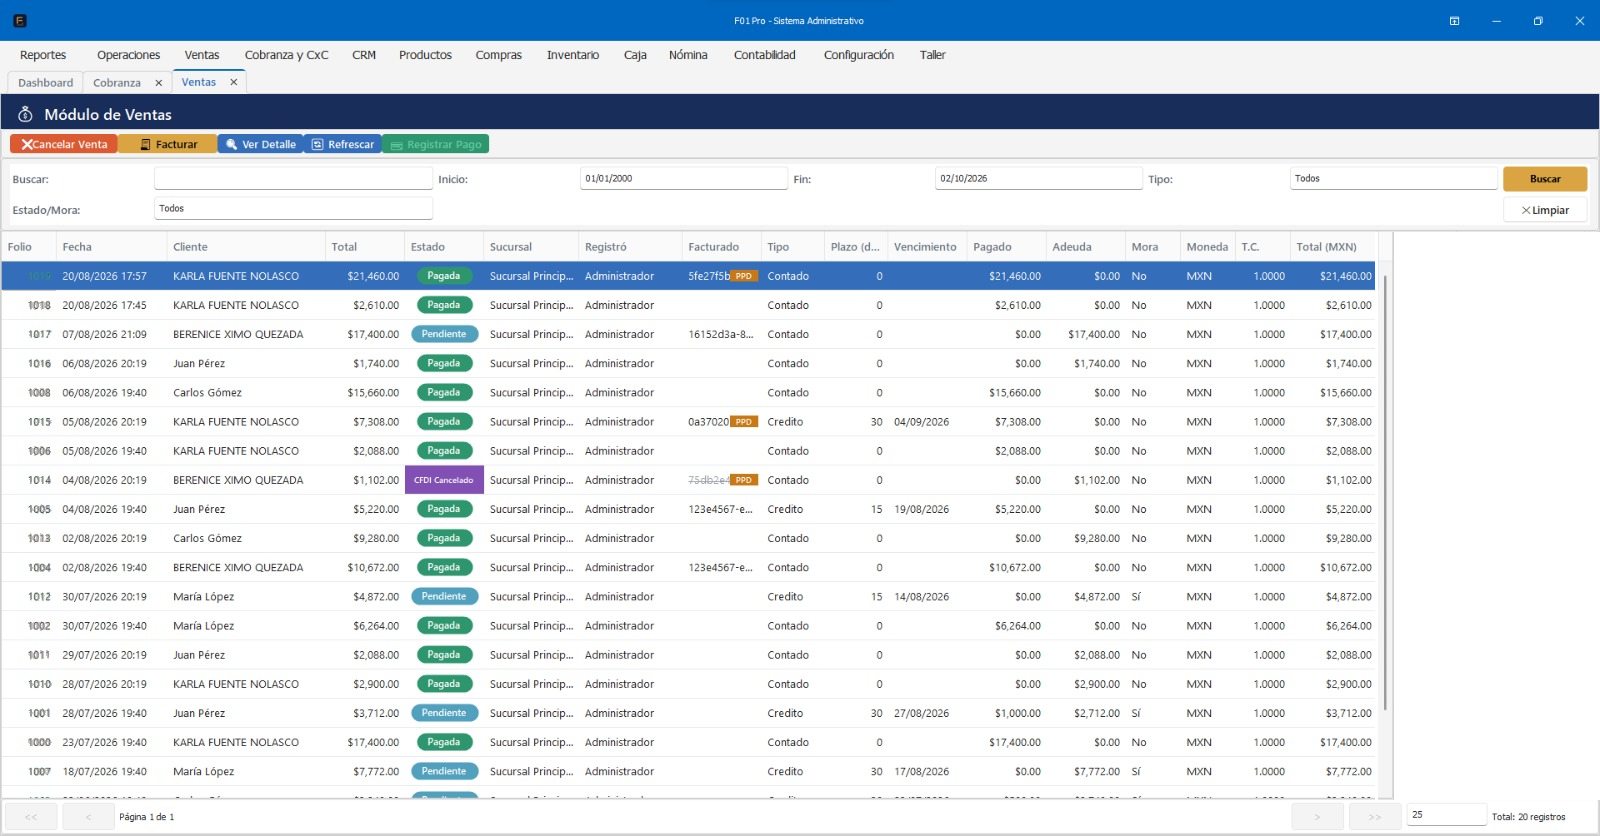Select sale row dated 30/07/2026 20:19
The height and width of the screenshot is (836, 1600).
688,597
